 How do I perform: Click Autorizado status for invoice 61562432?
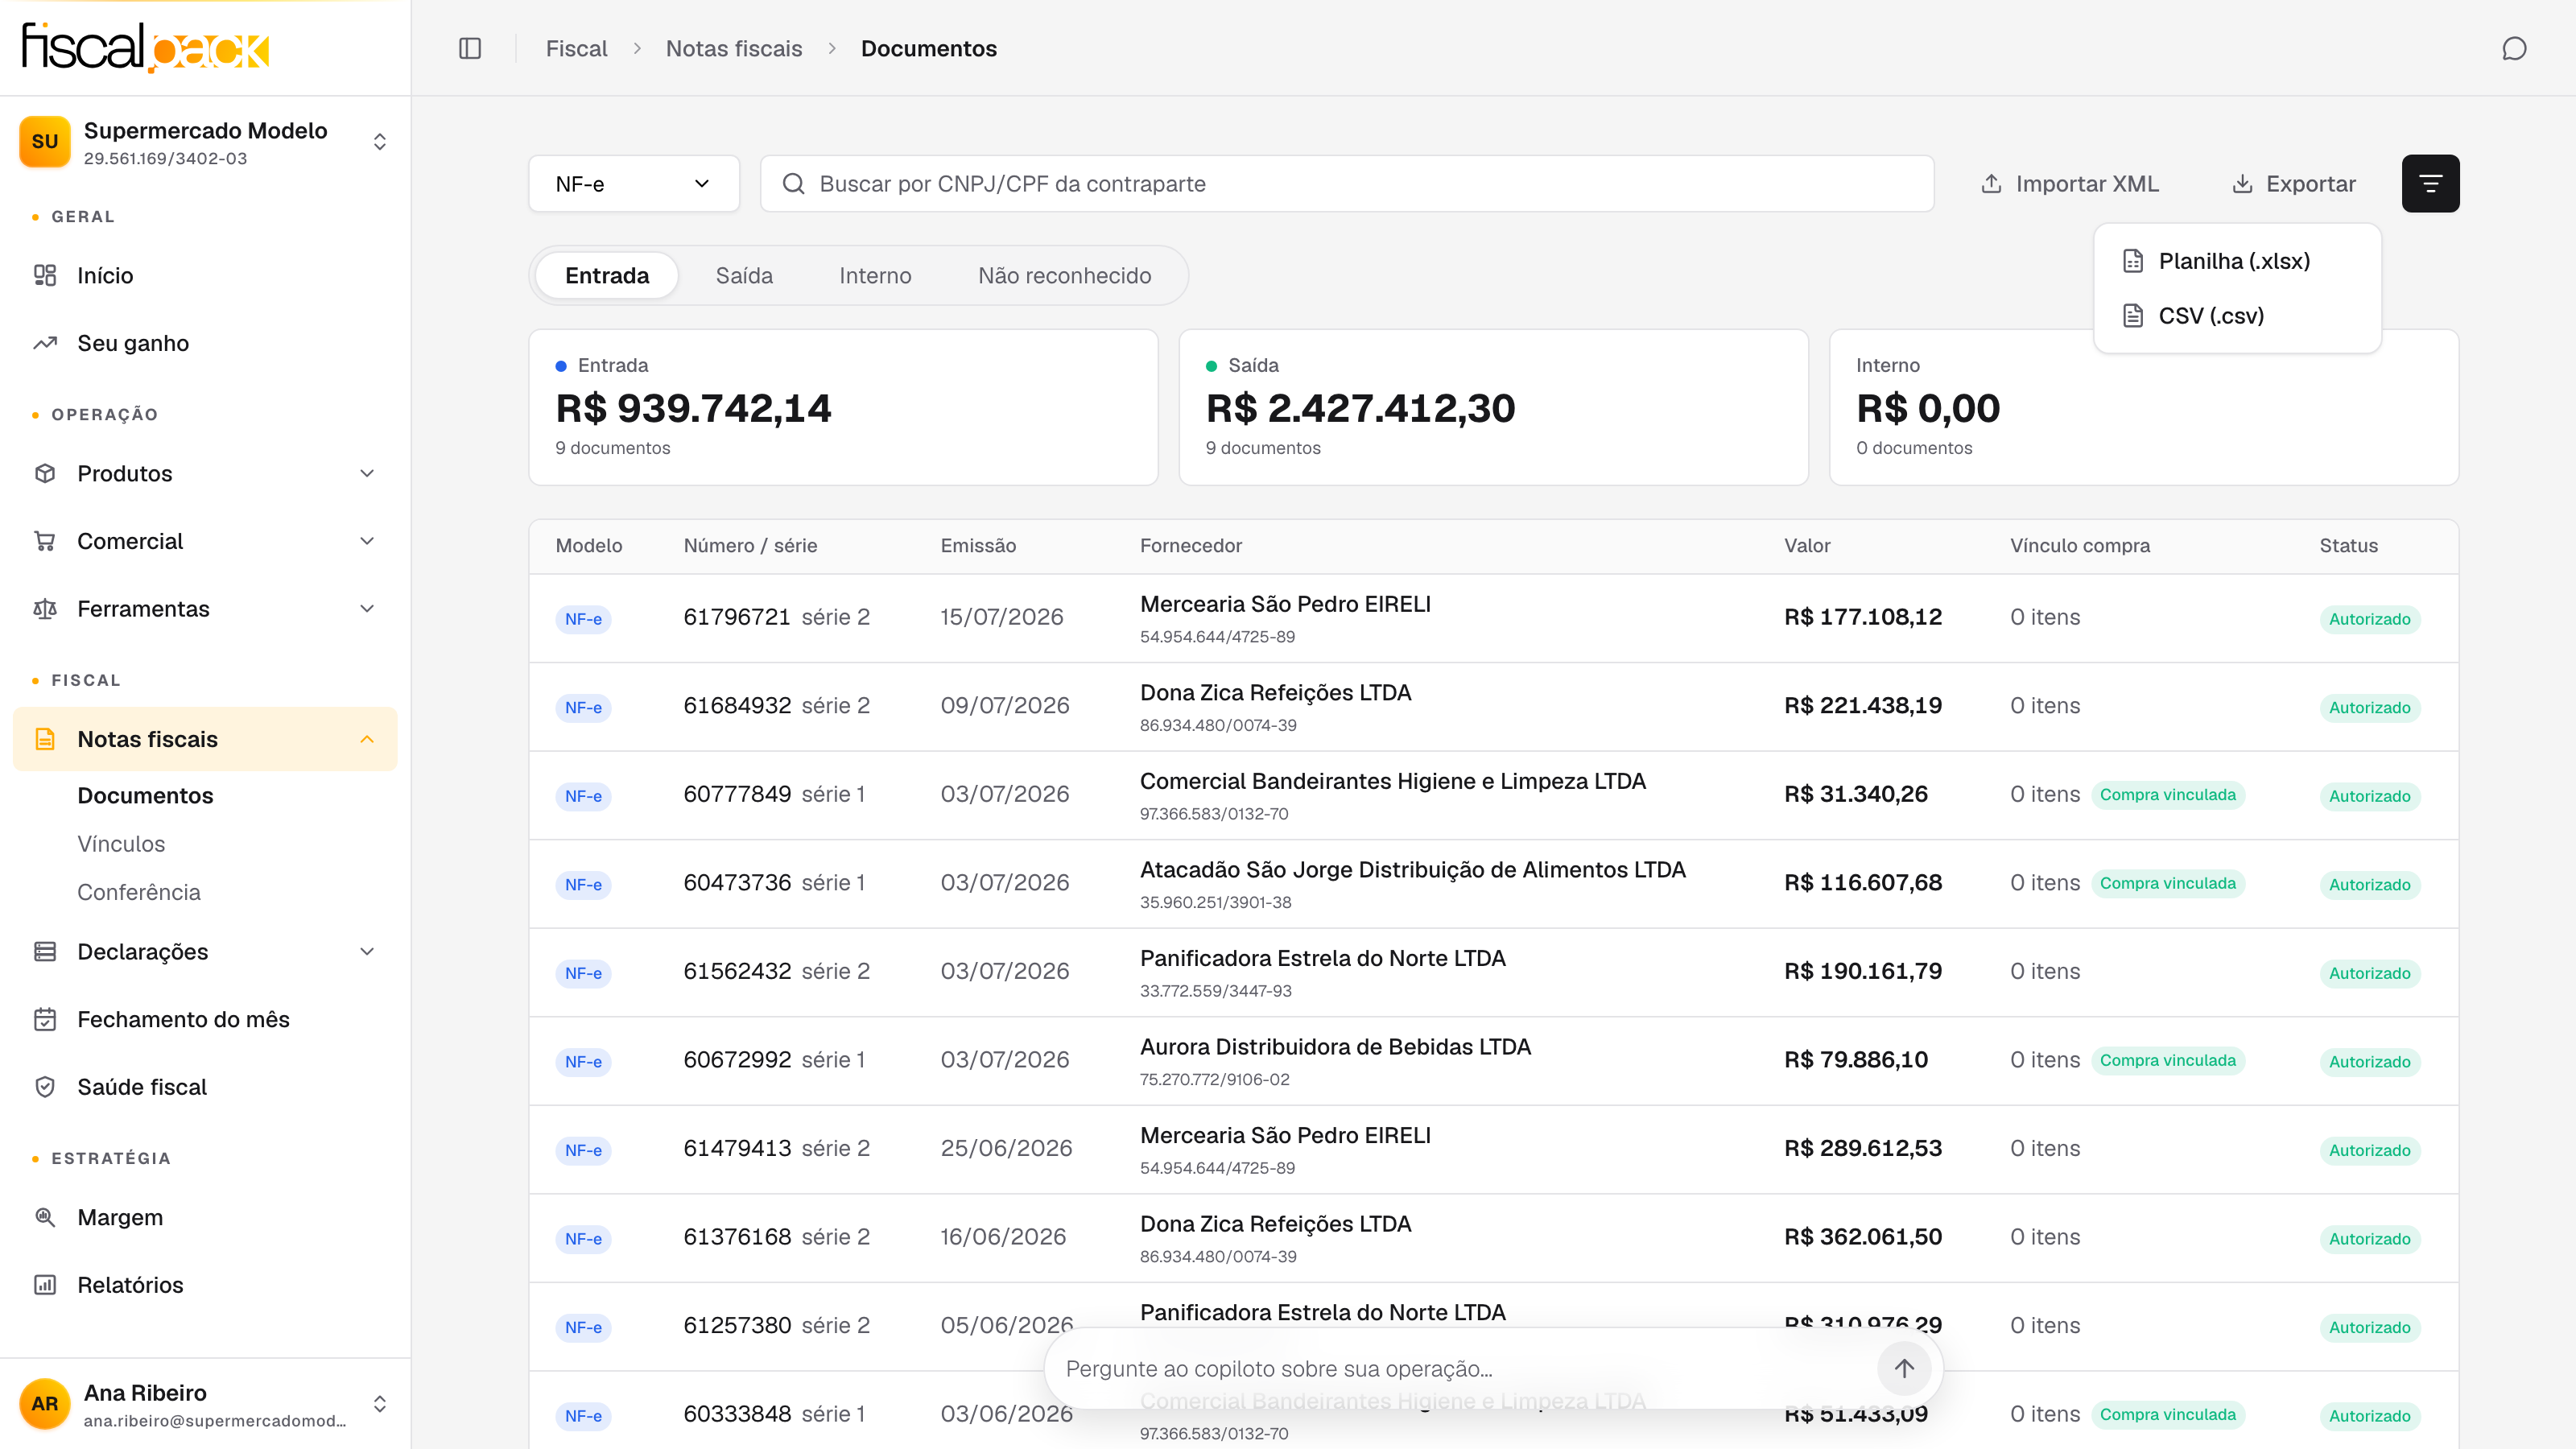2369,973
